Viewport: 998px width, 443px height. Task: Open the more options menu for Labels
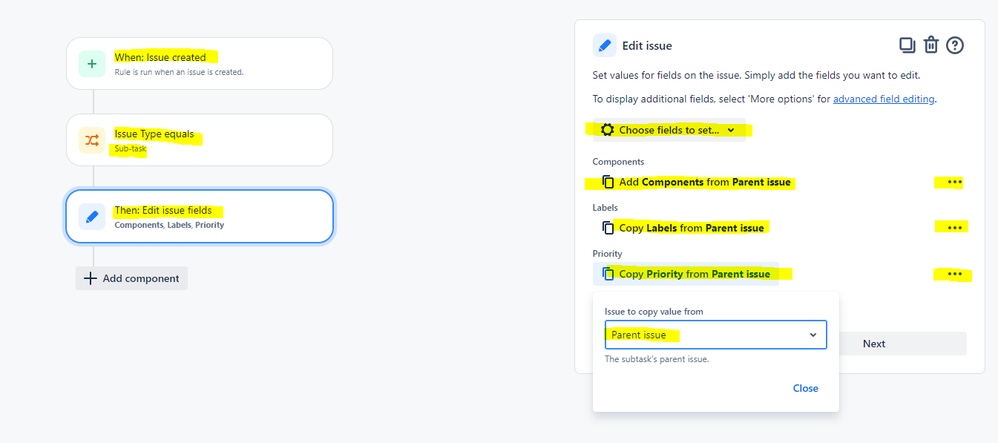954,228
